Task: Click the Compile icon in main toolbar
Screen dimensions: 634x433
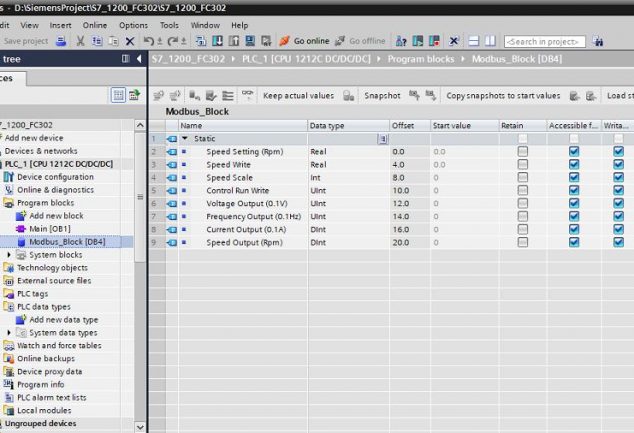Action: (x=201, y=41)
